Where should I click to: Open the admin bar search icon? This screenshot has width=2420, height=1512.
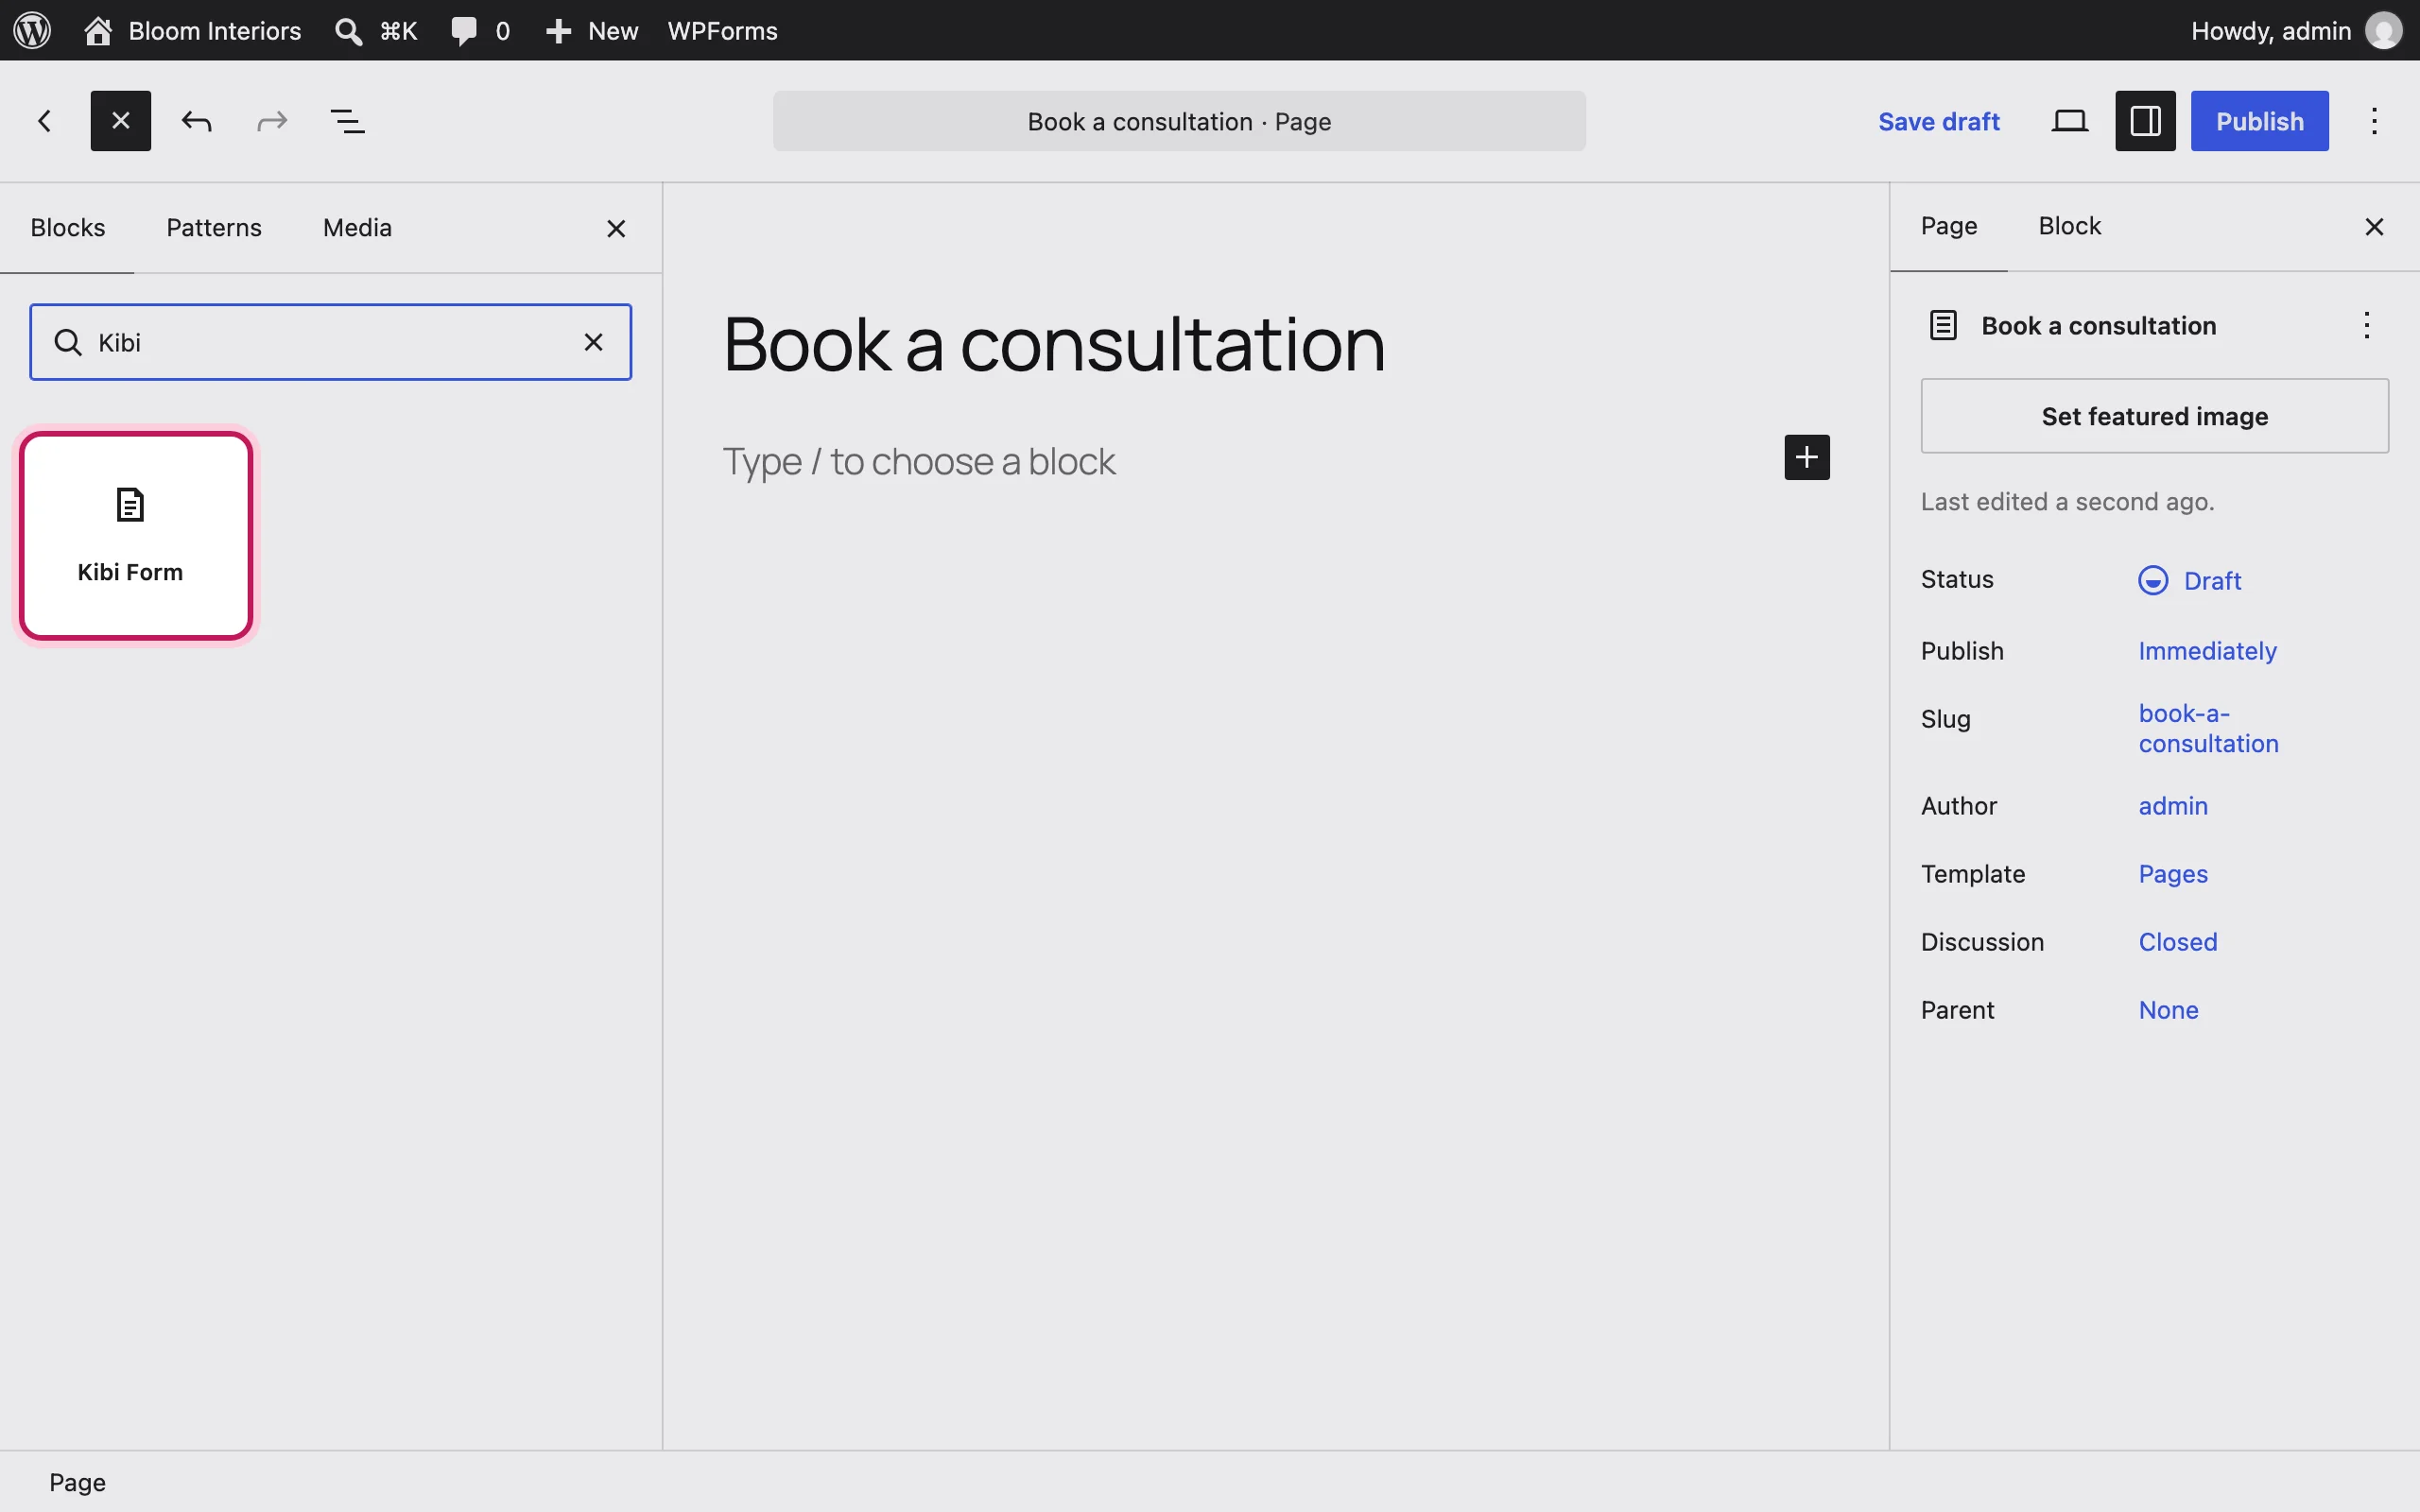click(x=375, y=30)
